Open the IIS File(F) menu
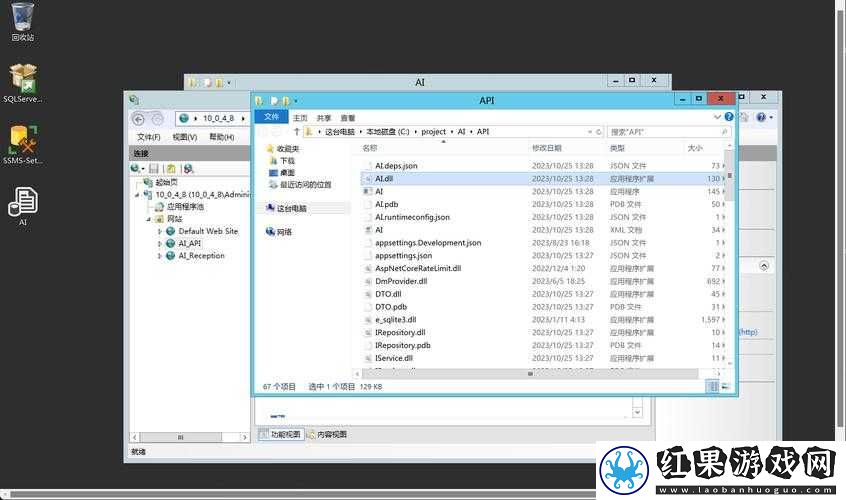846x500 pixels. click(x=148, y=137)
